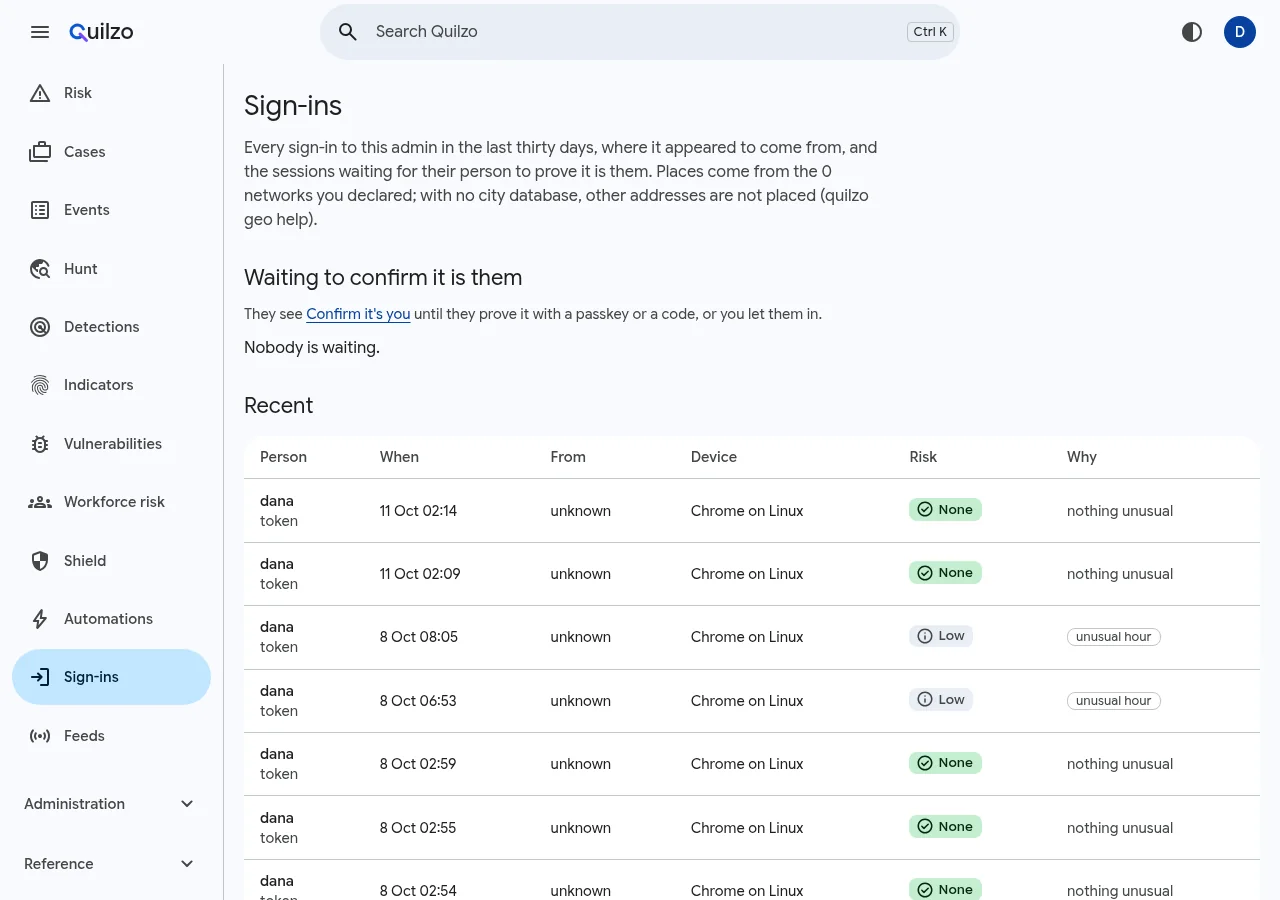
Task: Go to Cases in the sidebar
Action: (85, 152)
